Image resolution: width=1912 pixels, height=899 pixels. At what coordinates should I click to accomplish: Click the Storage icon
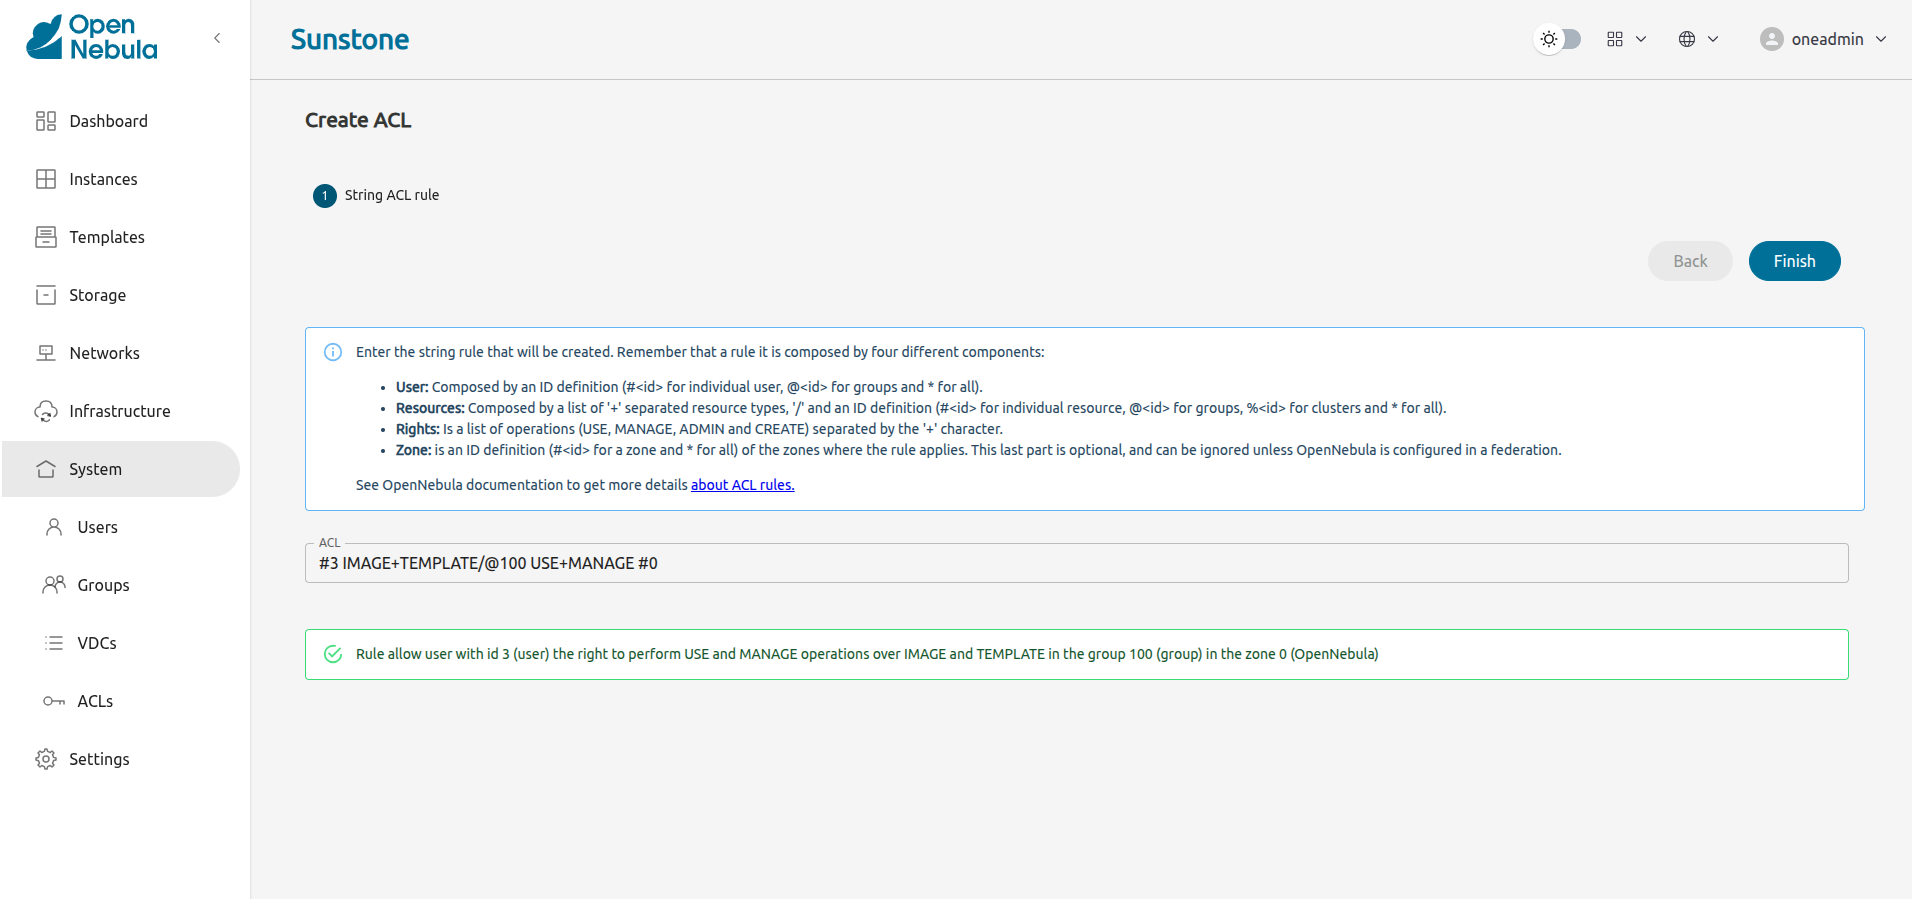(46, 295)
